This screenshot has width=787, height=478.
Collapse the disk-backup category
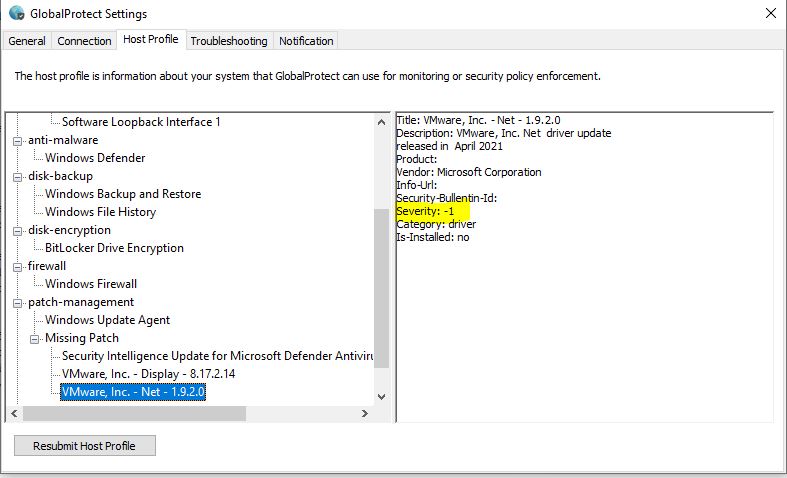tap(17, 176)
